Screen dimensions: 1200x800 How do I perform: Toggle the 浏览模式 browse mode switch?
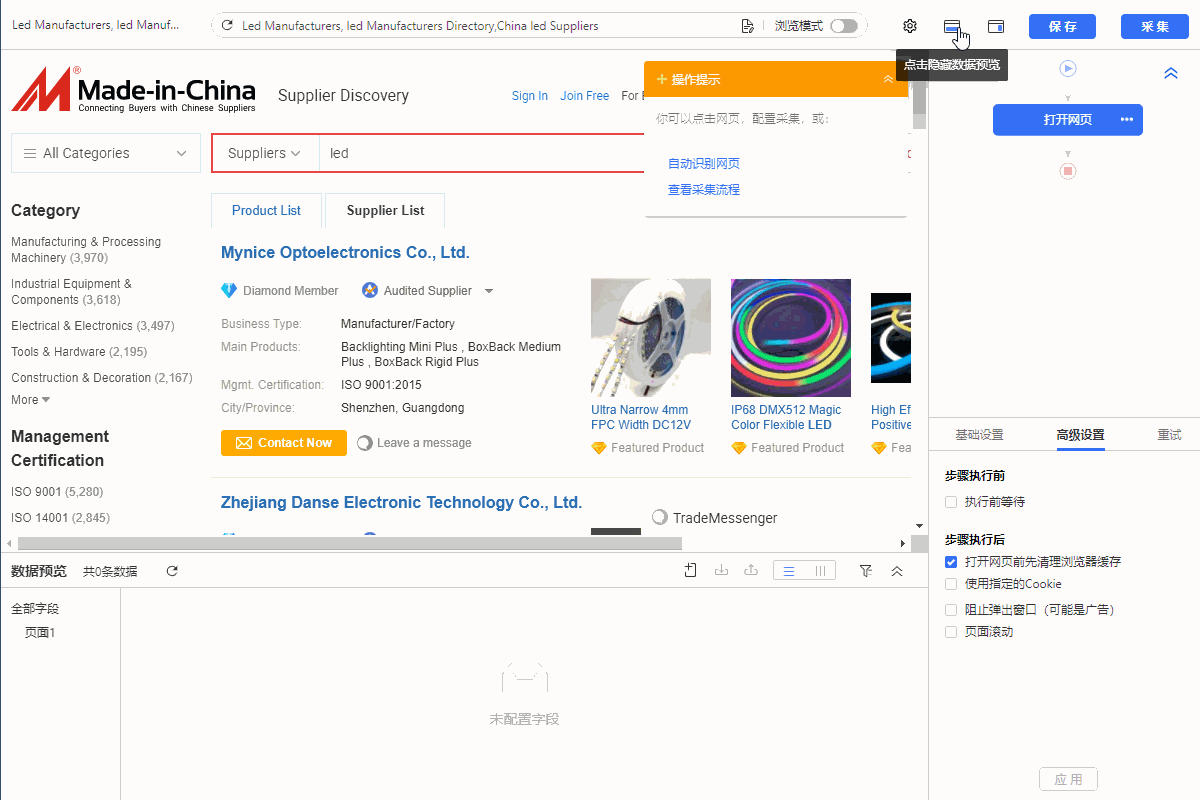pyautogui.click(x=844, y=26)
